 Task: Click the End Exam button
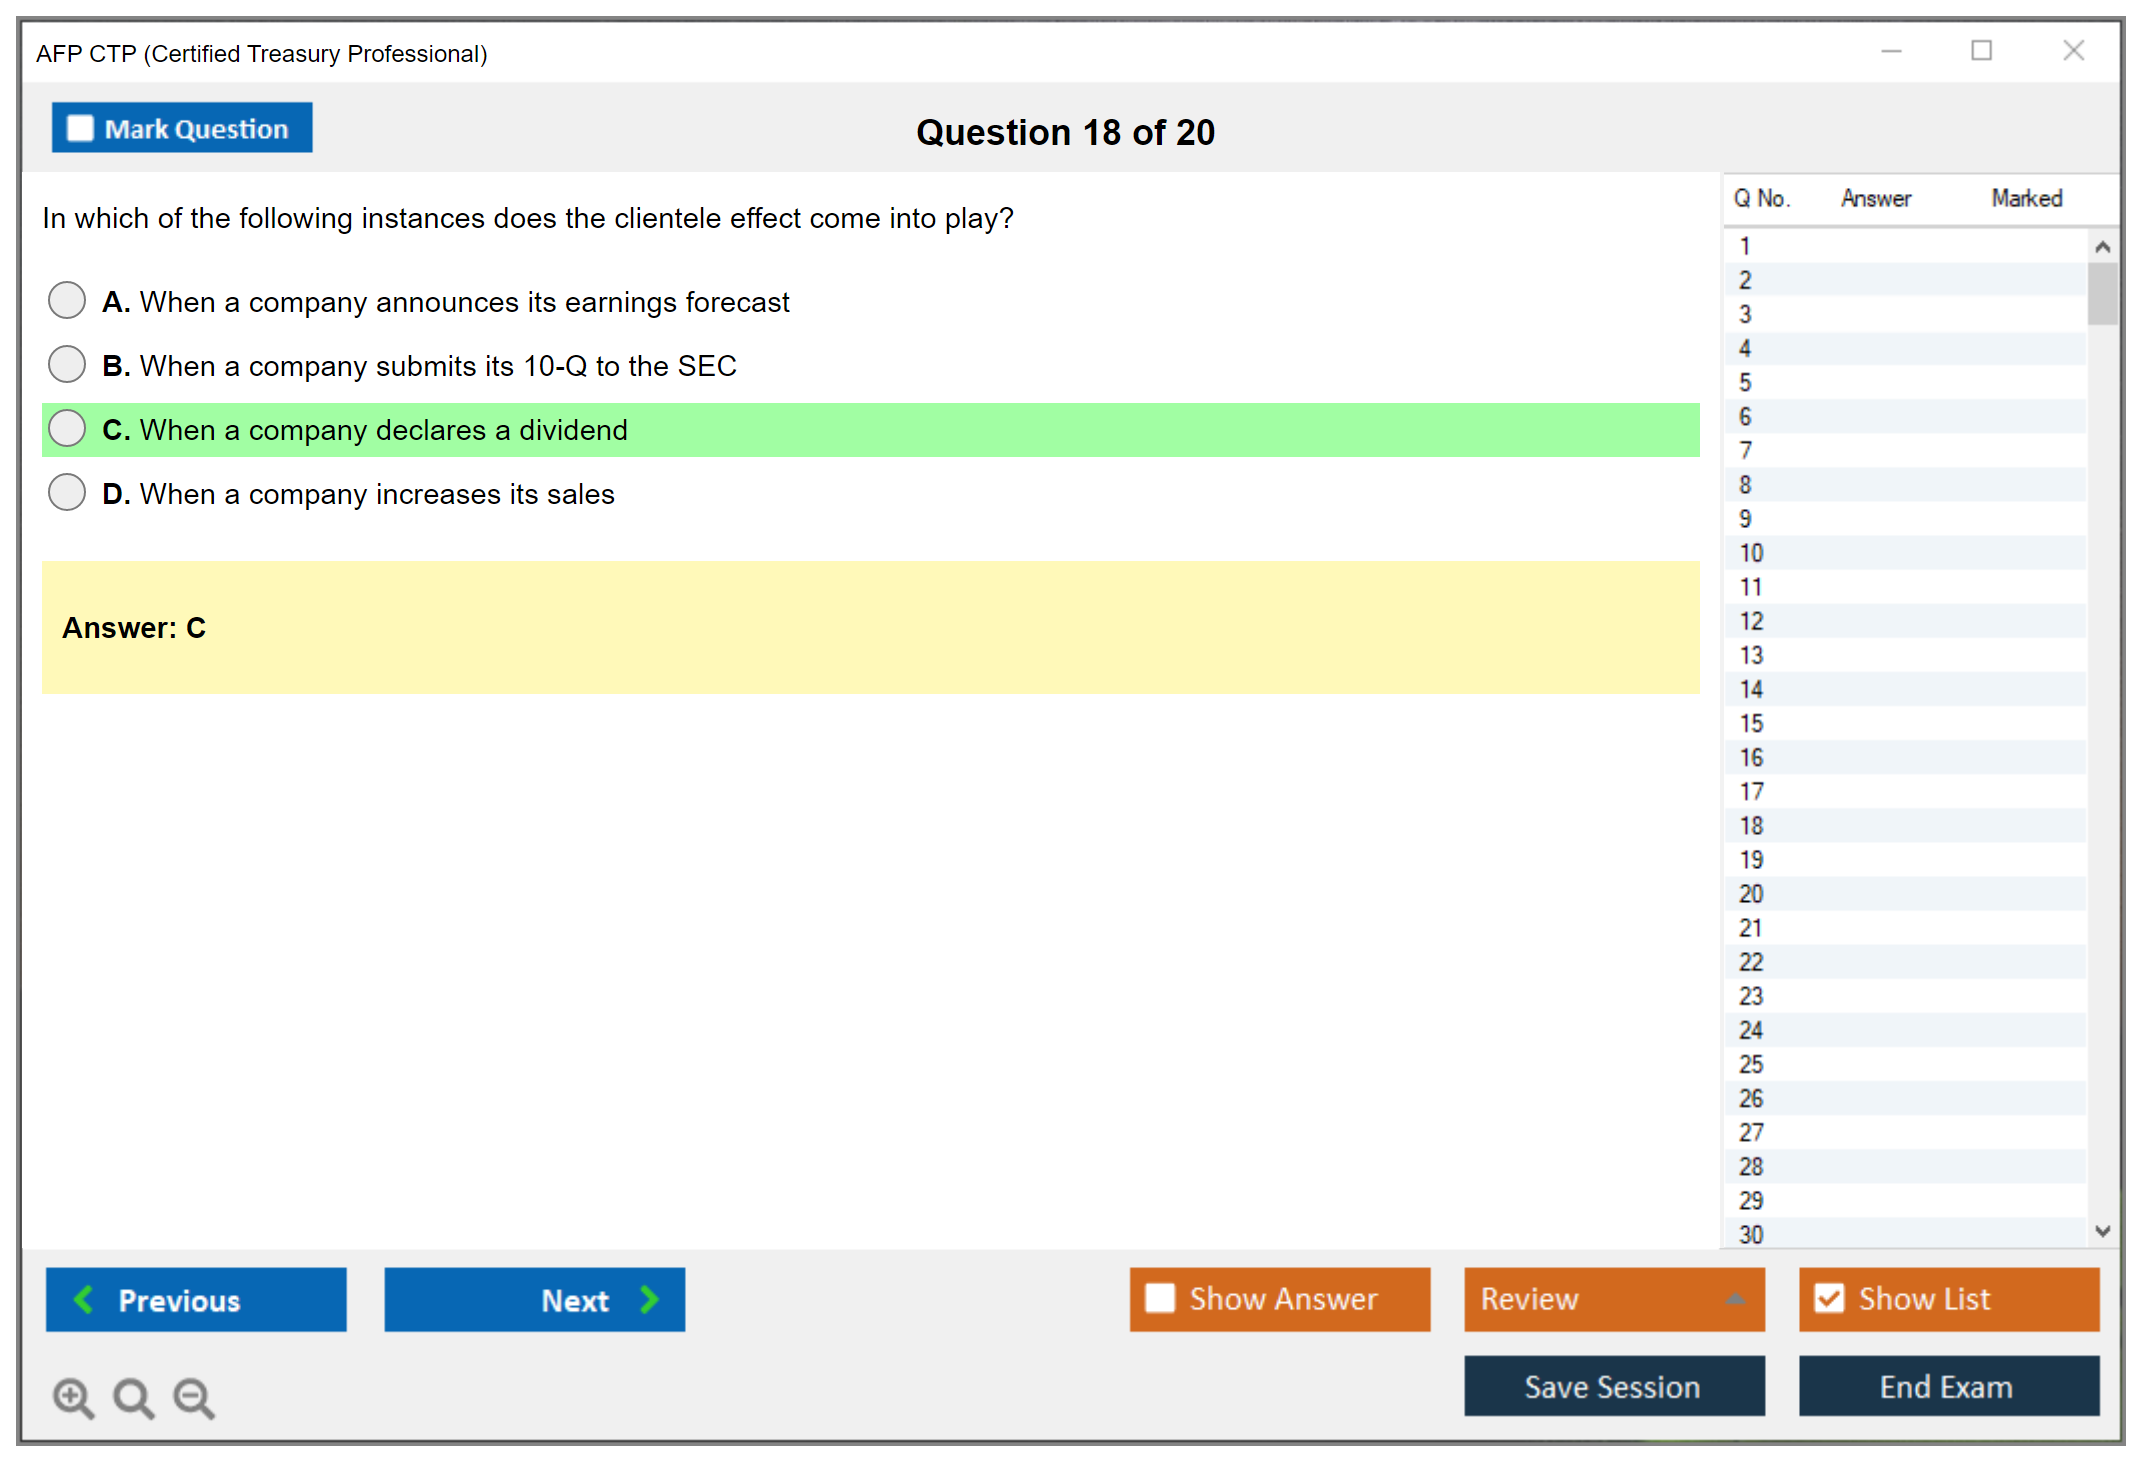pyautogui.click(x=1947, y=1386)
